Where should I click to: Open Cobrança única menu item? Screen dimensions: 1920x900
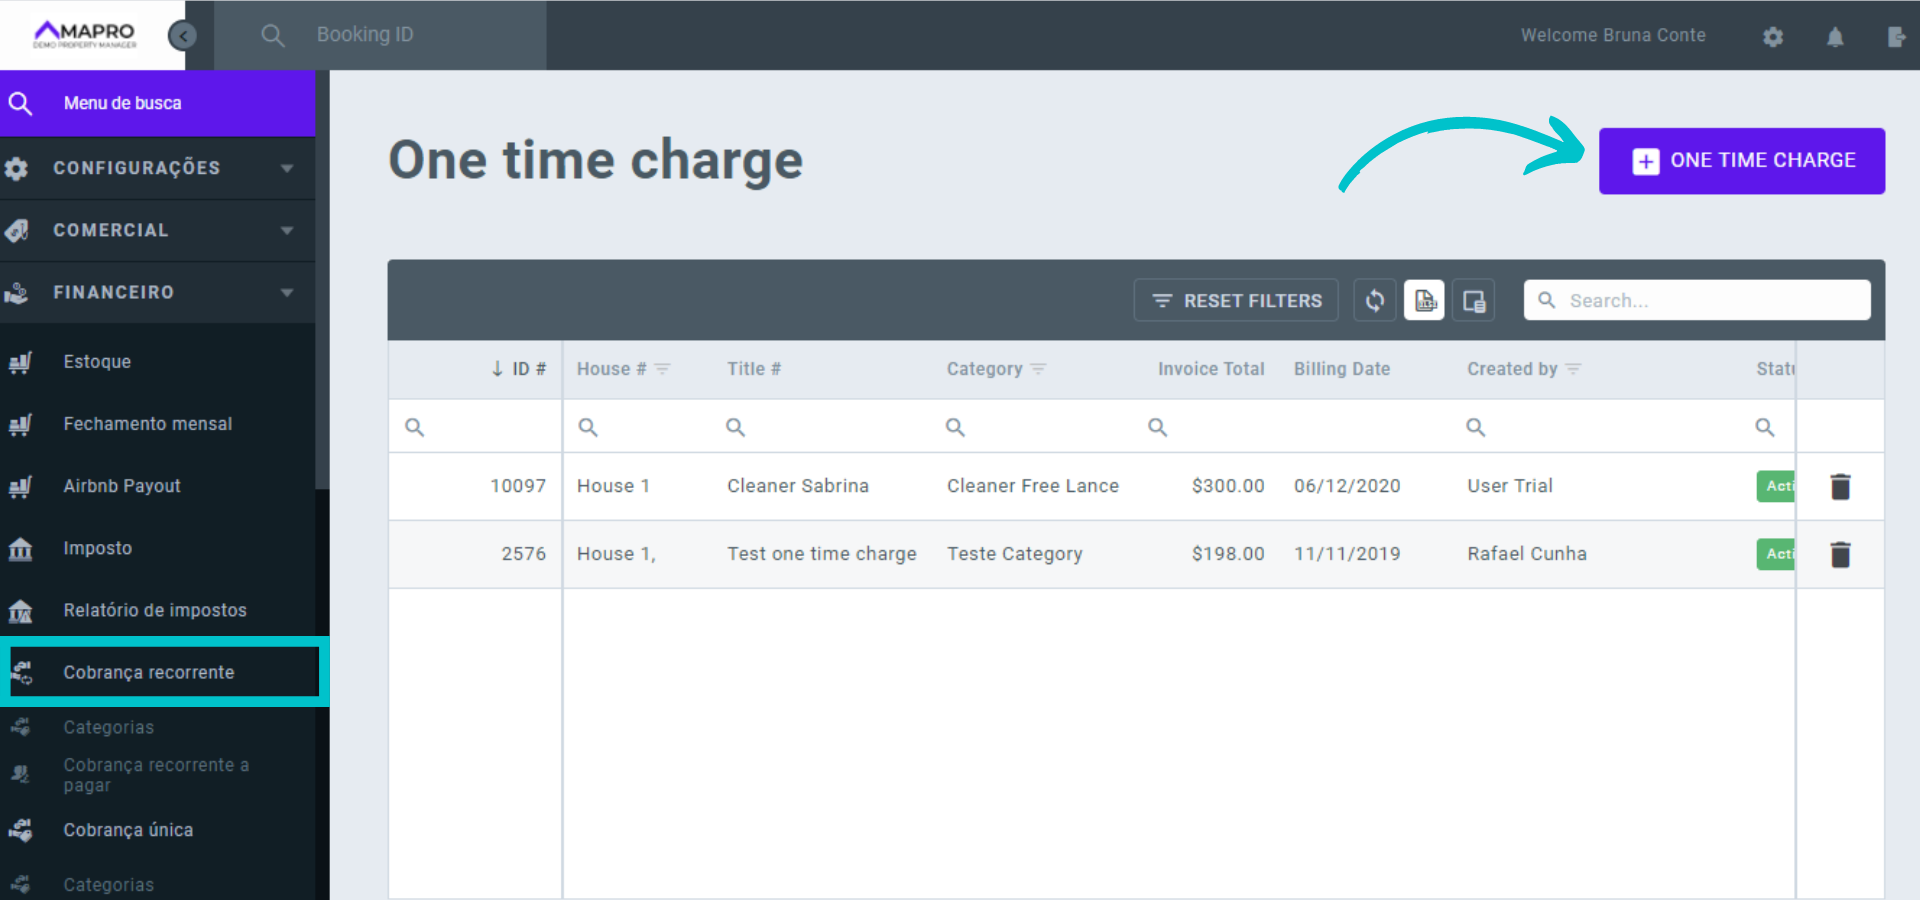click(128, 830)
